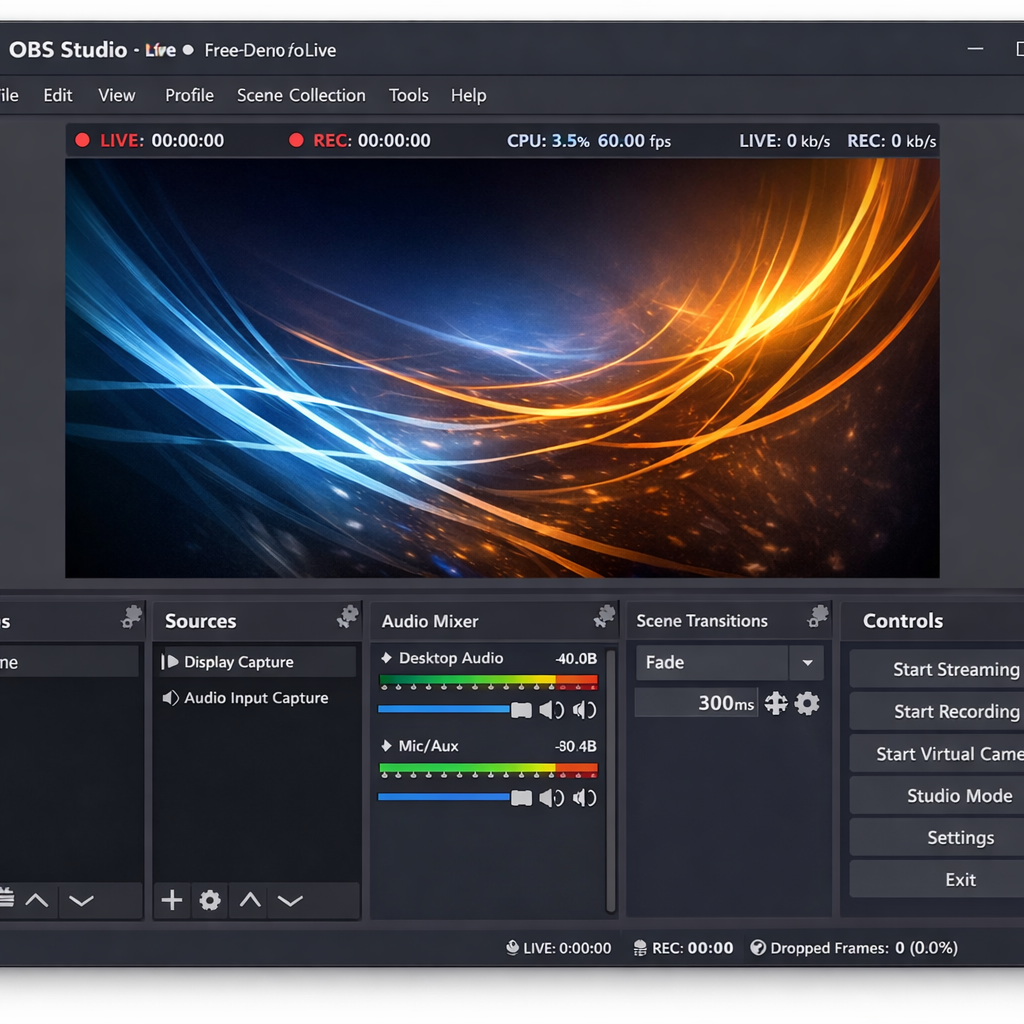The height and width of the screenshot is (1024, 1024).
Task: Click the Audio Mixer panel header gear icon
Action: pos(604,617)
